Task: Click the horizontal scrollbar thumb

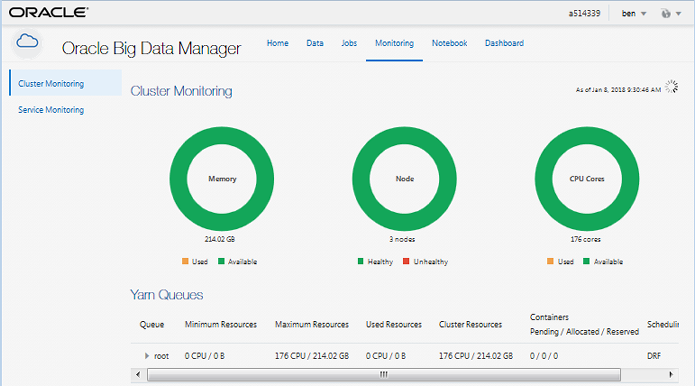Action: coord(384,375)
